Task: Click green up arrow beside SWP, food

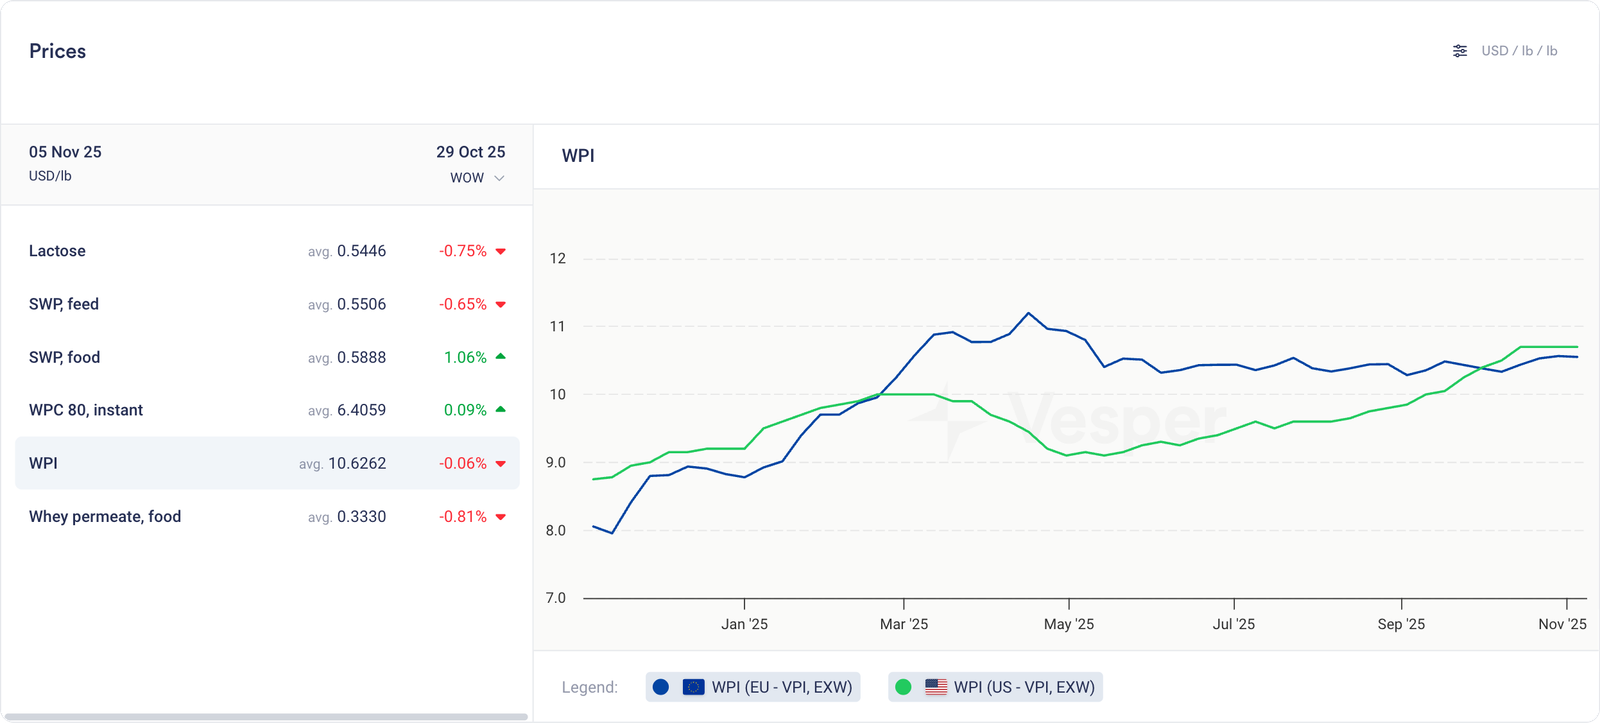Action: (501, 357)
